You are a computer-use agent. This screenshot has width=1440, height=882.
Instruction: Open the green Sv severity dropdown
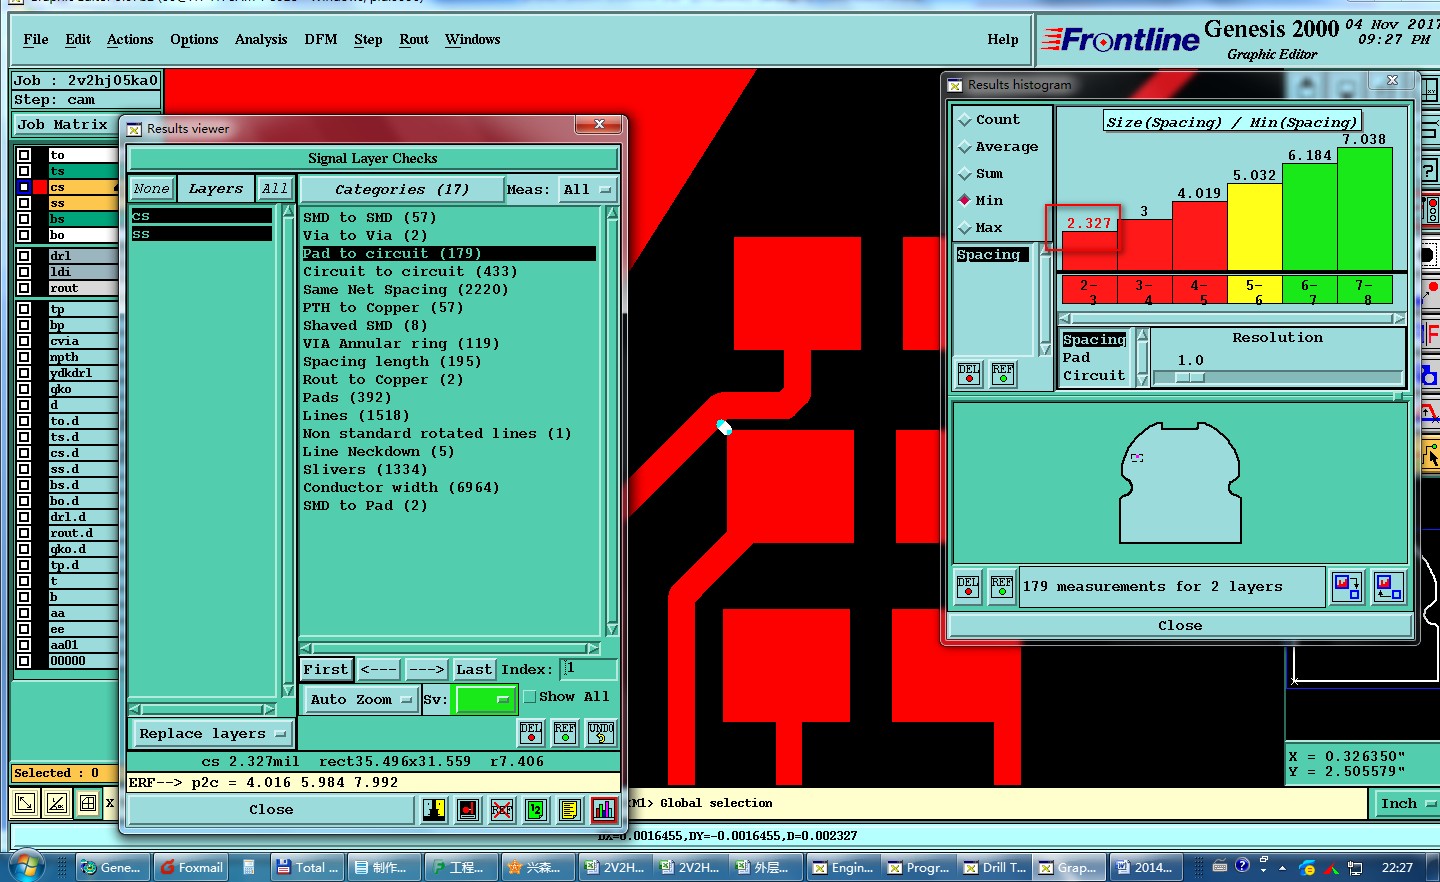485,699
